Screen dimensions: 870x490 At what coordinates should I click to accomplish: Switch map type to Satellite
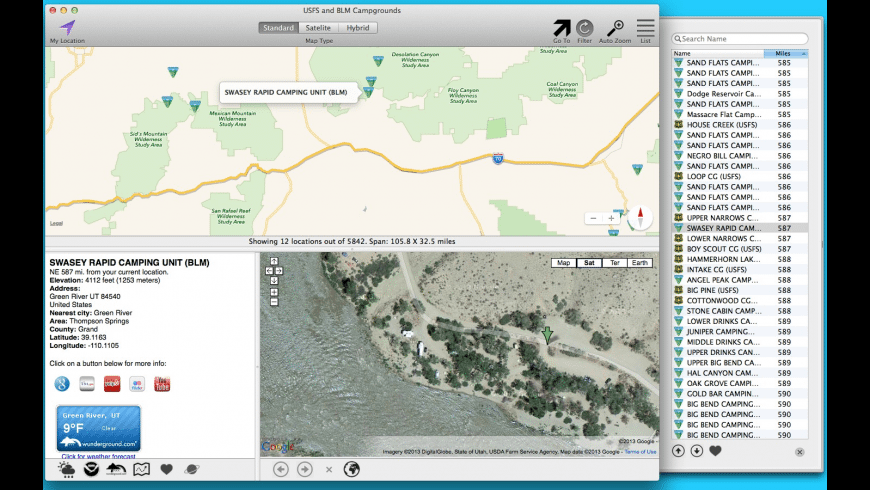[x=318, y=28]
